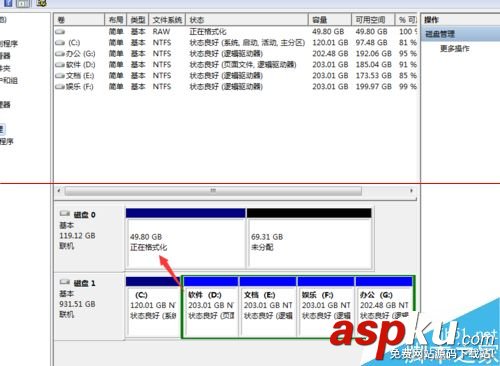Click the 931.51 GB size under 磁盘 1
Viewport: 500px width, 366px height.
(77, 304)
